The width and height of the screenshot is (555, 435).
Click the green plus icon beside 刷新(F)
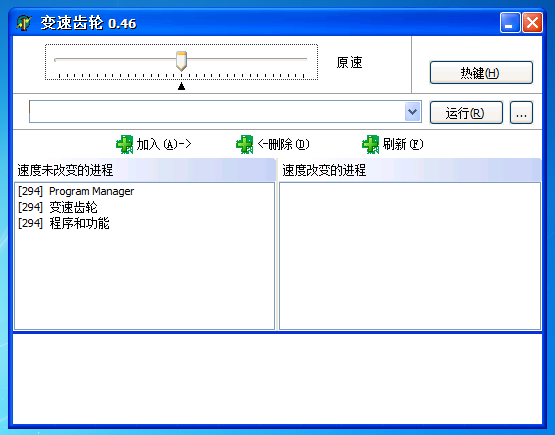point(371,144)
